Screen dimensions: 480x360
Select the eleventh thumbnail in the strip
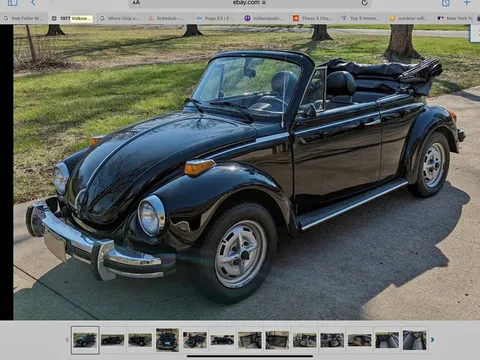360,340
